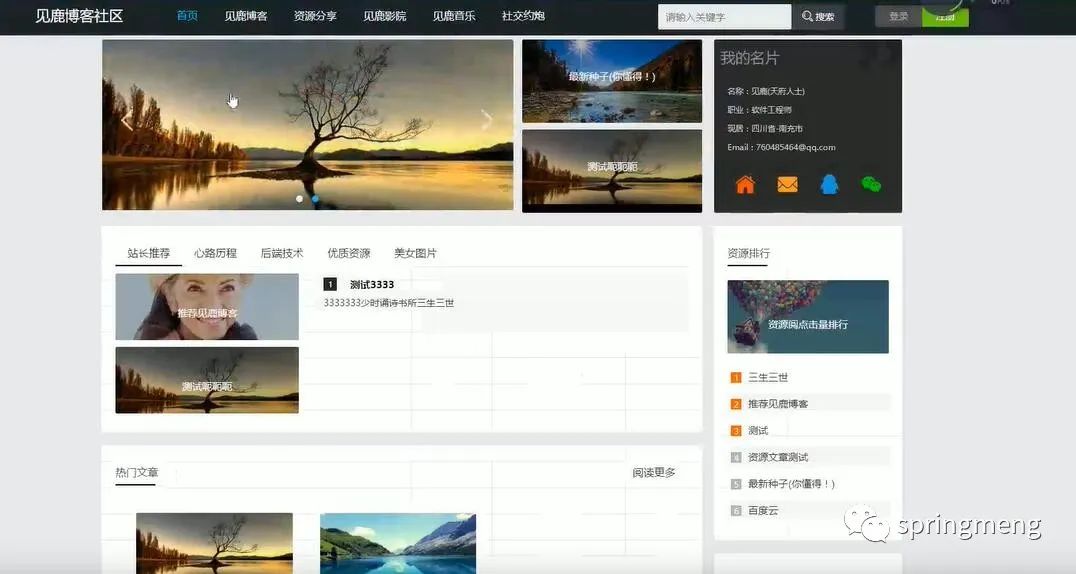Open the 资源分享 navigation item

[315, 16]
